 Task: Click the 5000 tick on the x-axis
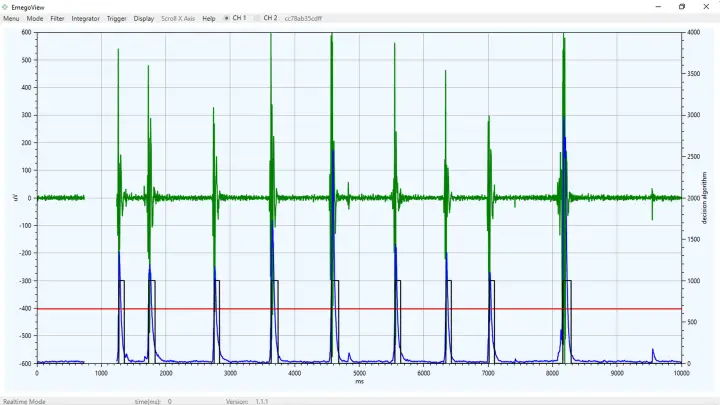click(x=359, y=373)
